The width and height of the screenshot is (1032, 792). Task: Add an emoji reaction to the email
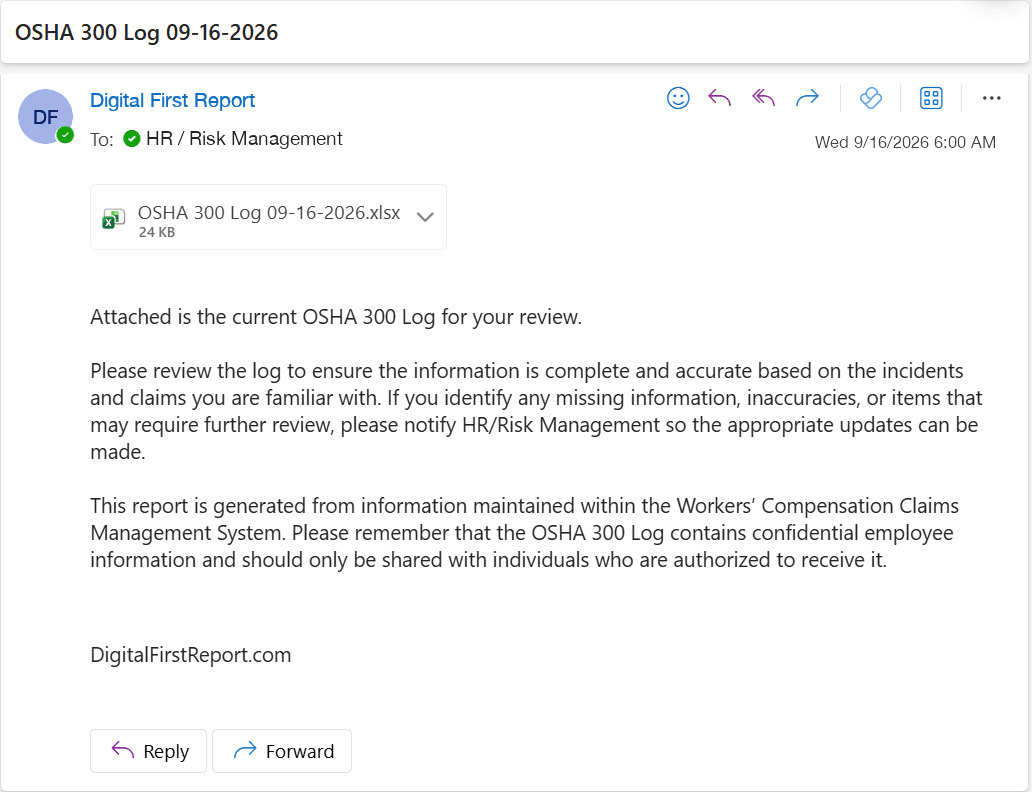pos(678,98)
